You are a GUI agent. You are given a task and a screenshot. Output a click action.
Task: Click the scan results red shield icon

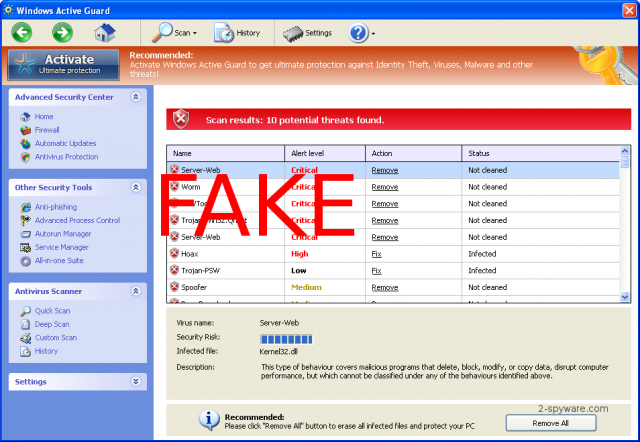[x=181, y=119]
